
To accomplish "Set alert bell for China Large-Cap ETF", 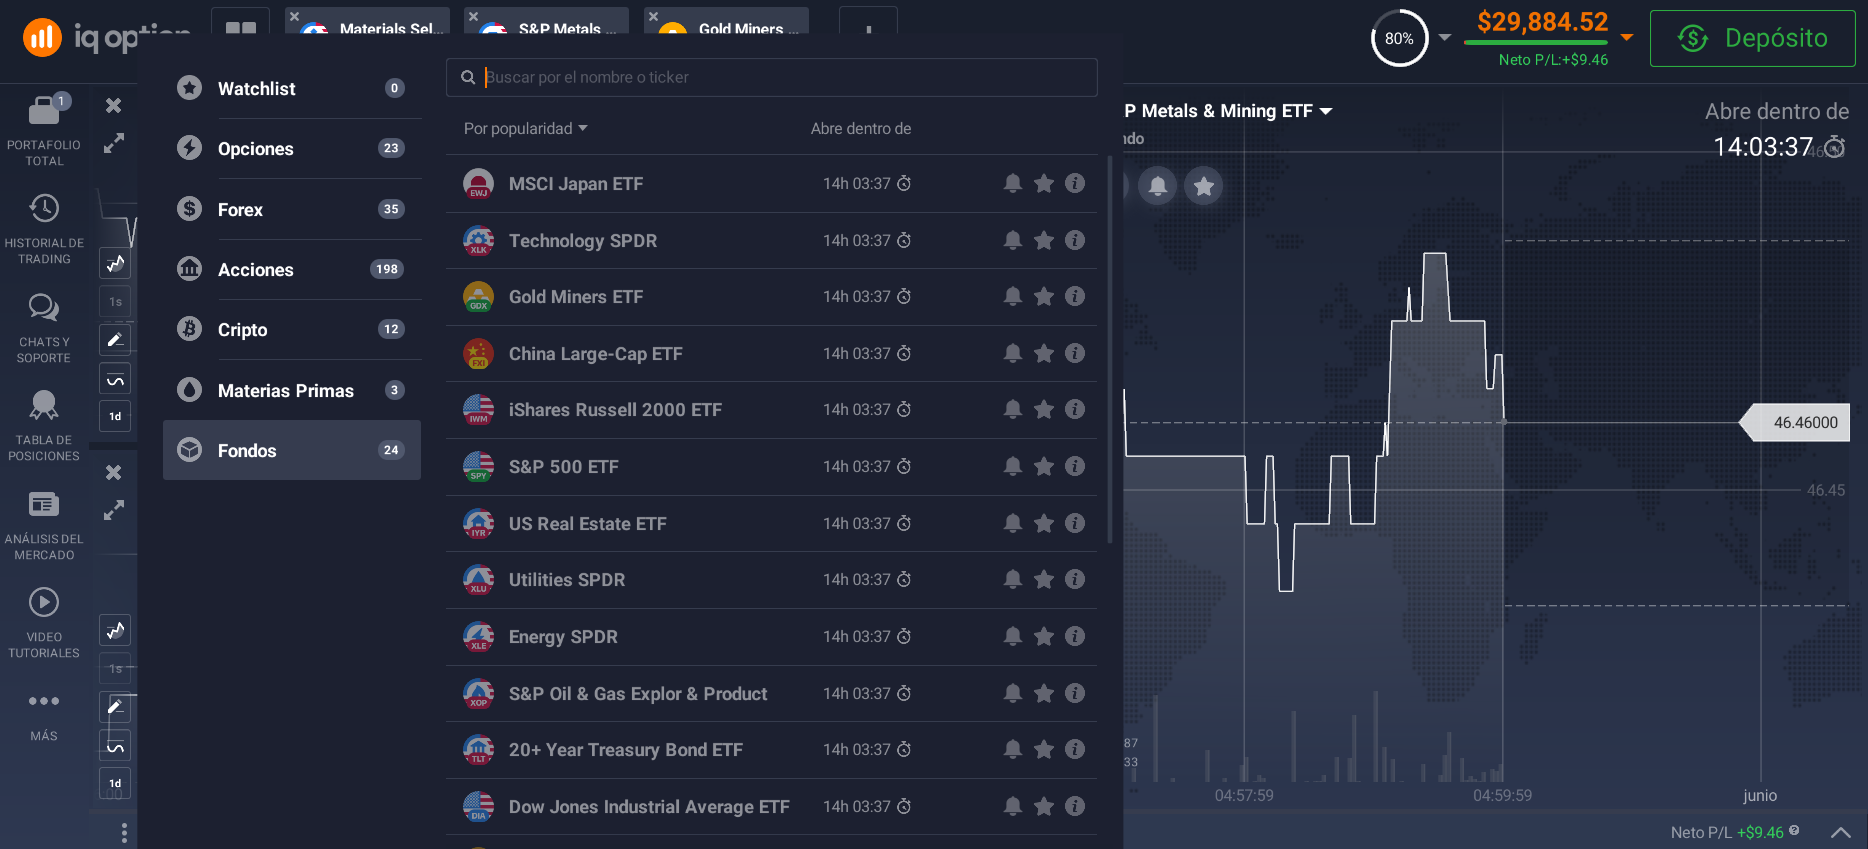I will click(1013, 353).
